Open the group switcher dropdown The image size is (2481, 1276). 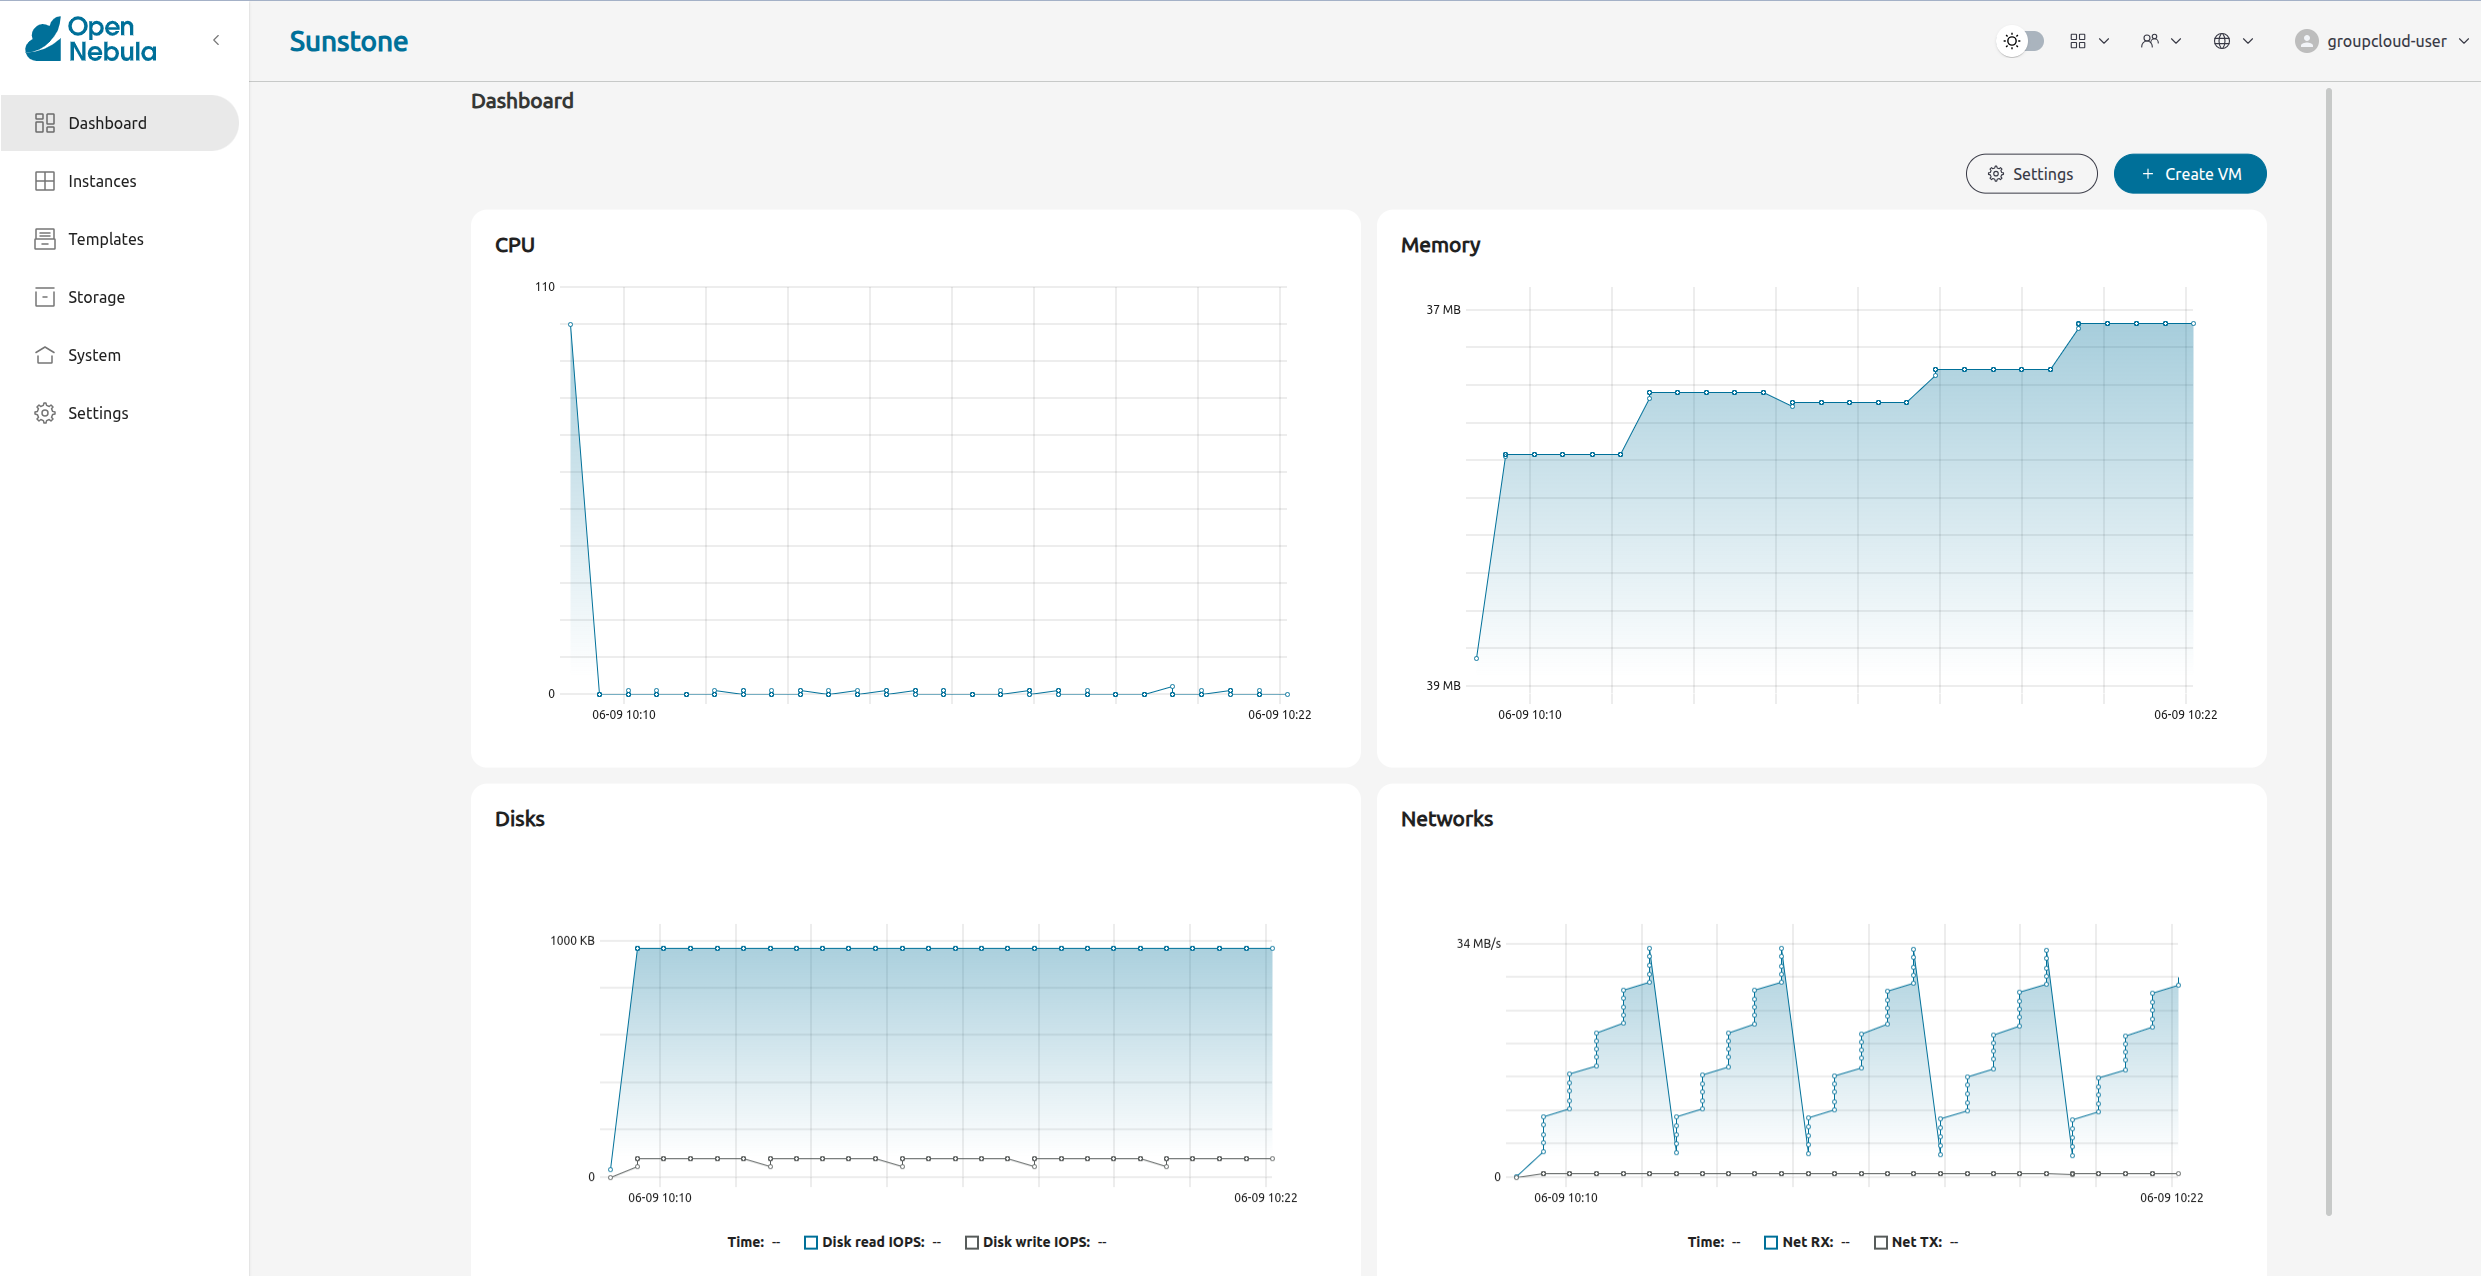pyautogui.click(x=2160, y=41)
